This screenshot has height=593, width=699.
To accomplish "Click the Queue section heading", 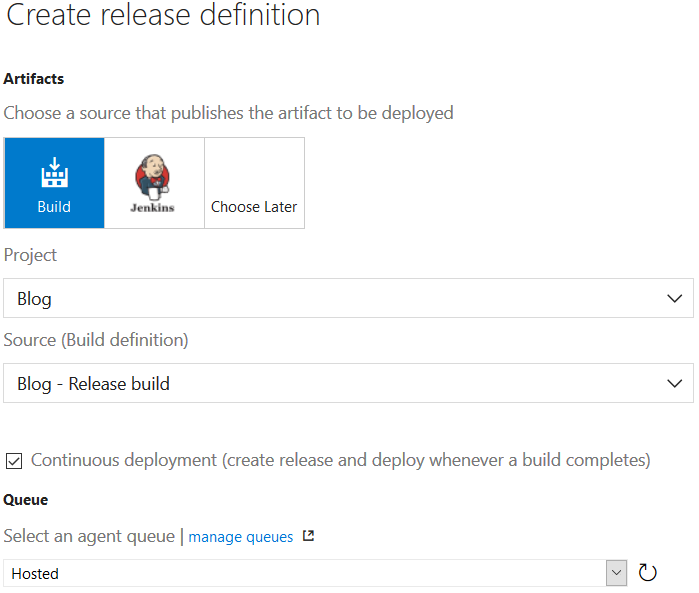I will tap(26, 500).
